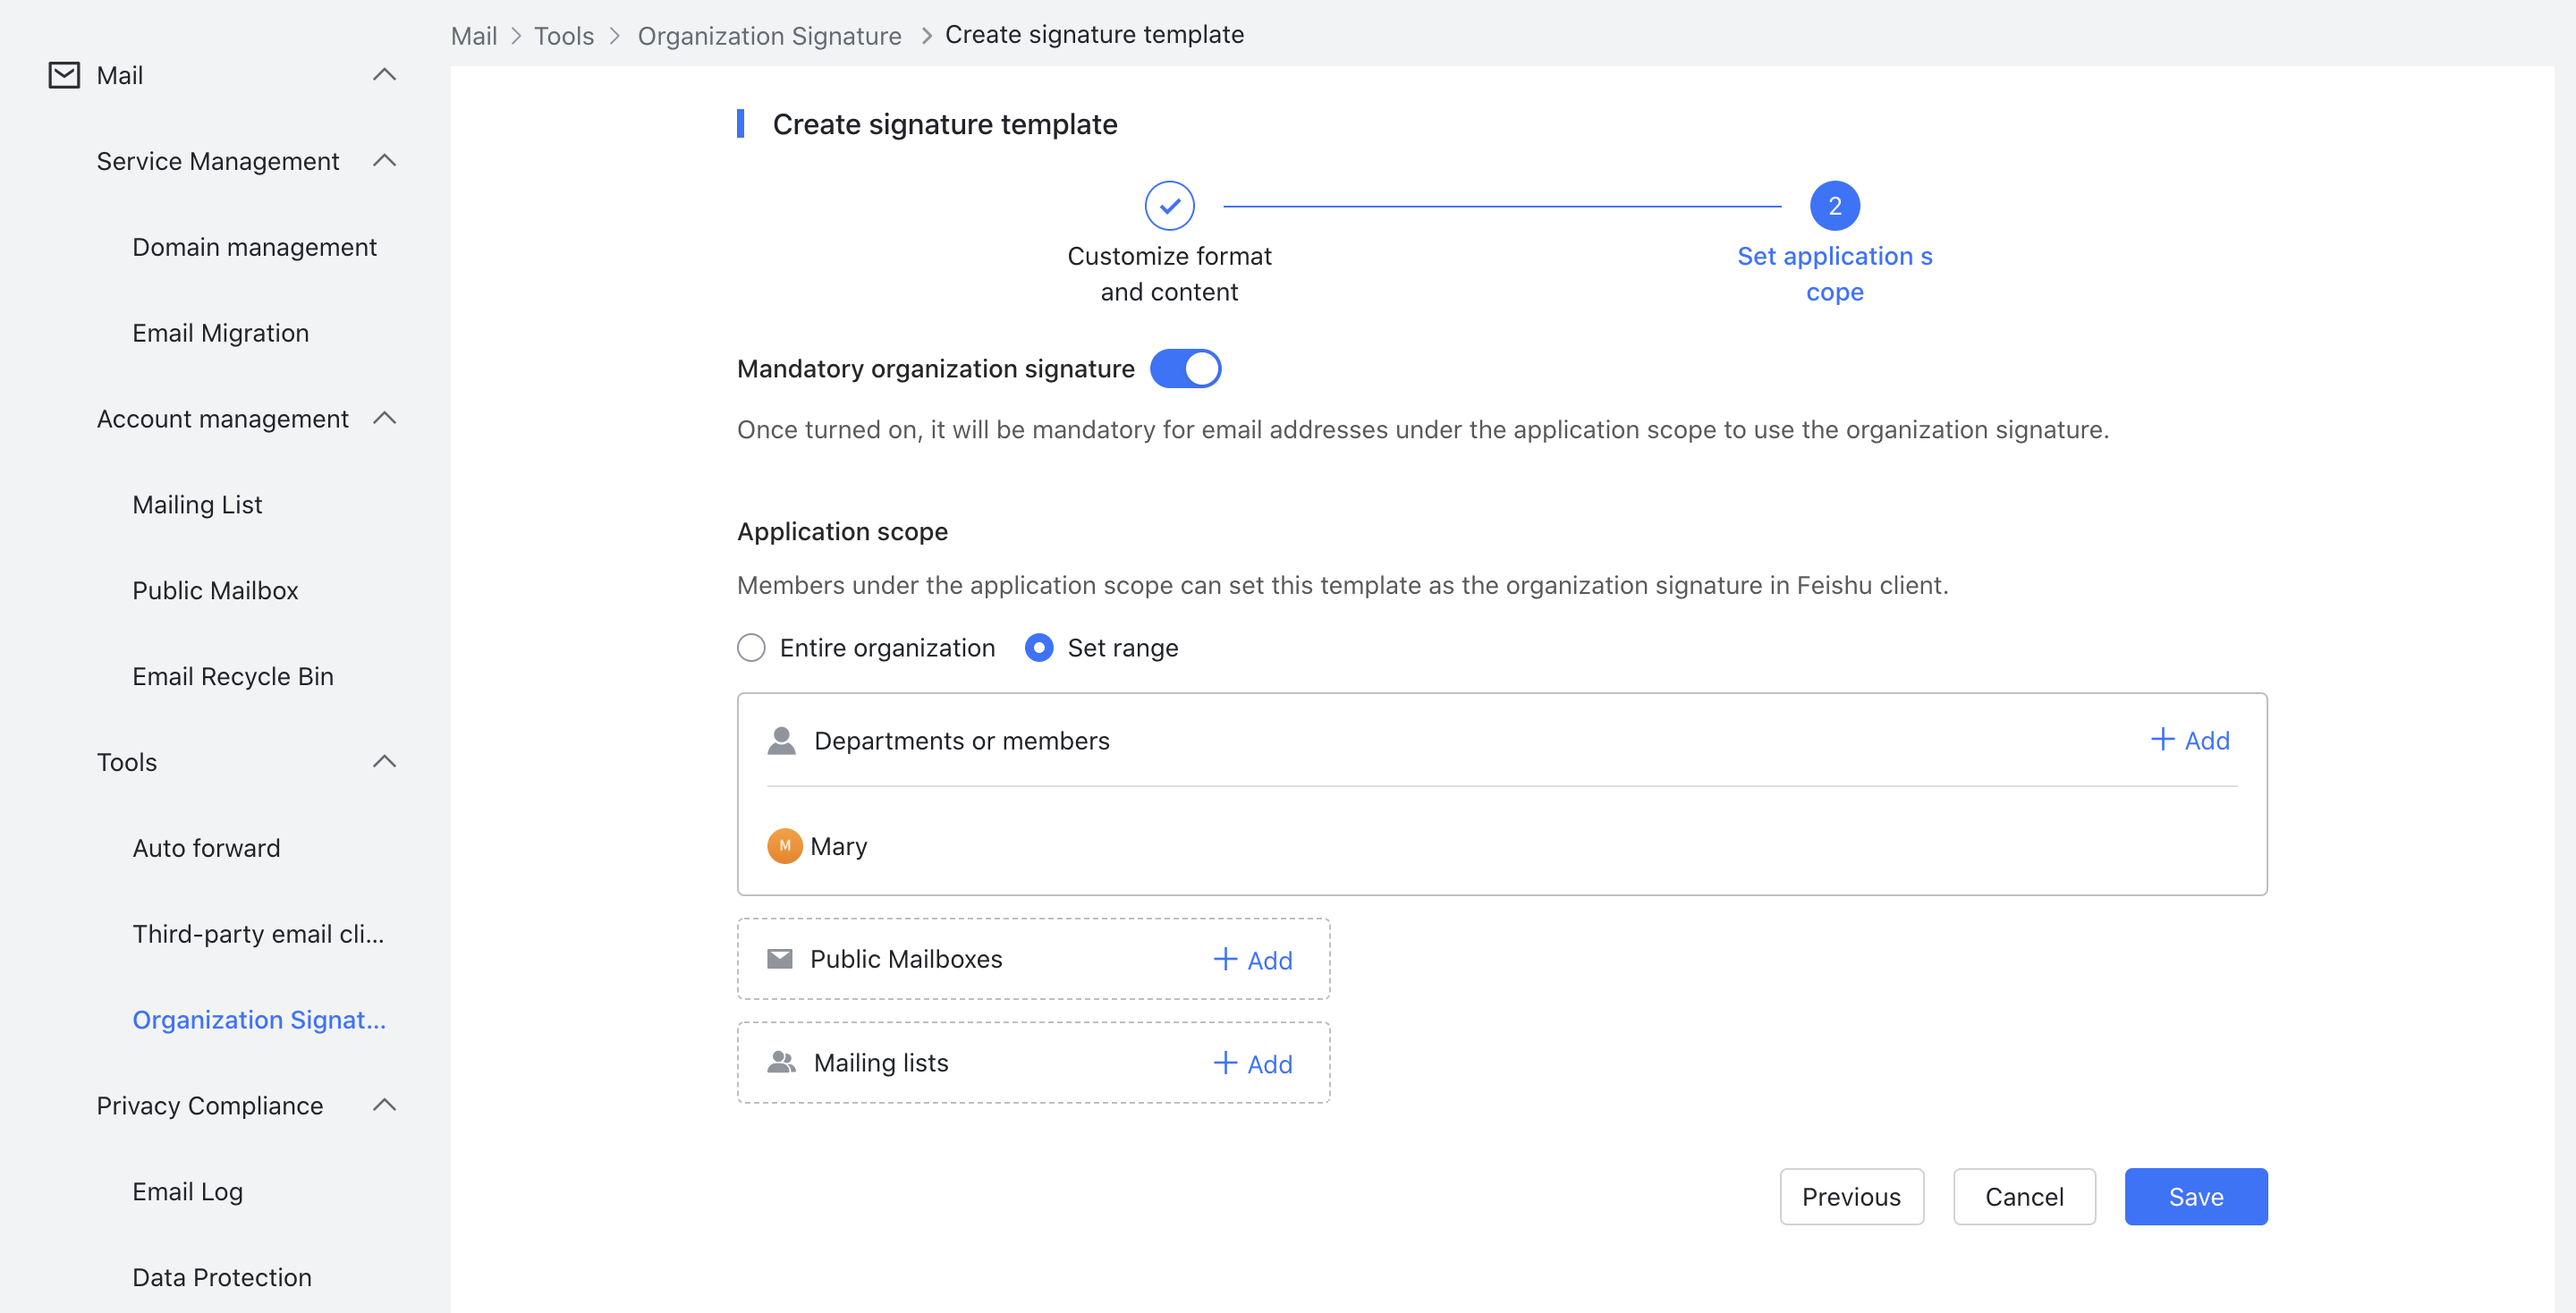Click the Save button
This screenshot has height=1313, width=2576.
[2196, 1196]
